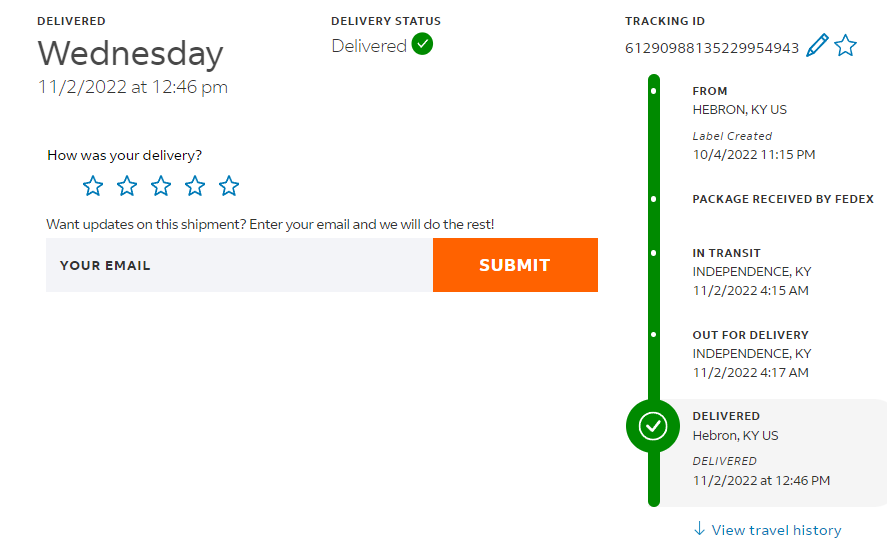The image size is (887, 553).
Task: Click the tracking ID number
Action: [x=712, y=48]
